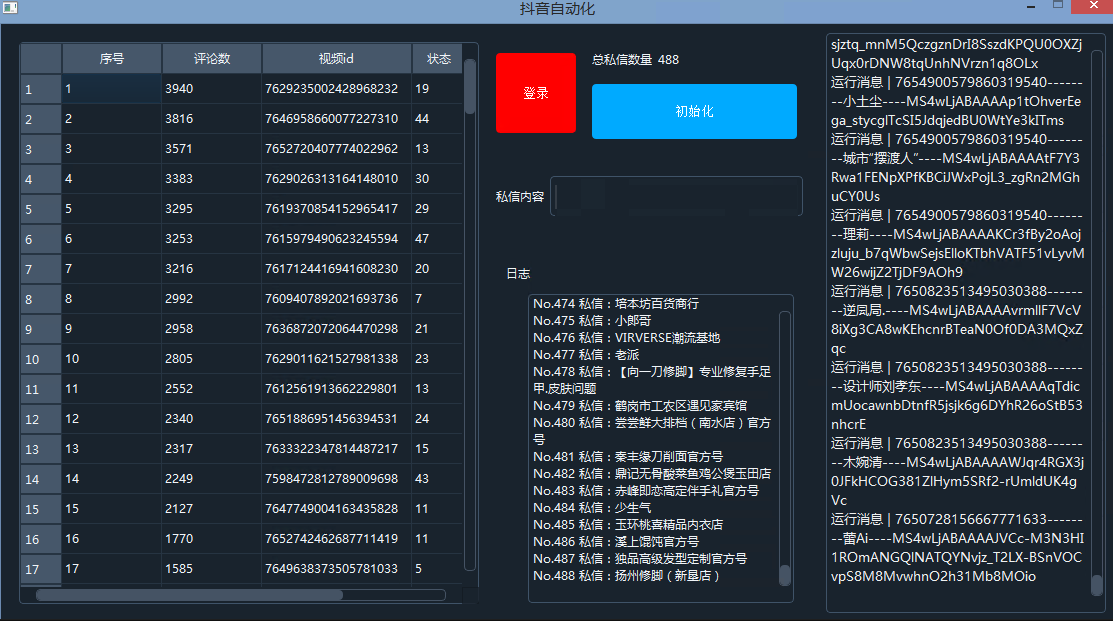Viewport: 1113px width, 621px height.
Task: Click log entry No.474 培本坊百货商行
Action: point(616,304)
